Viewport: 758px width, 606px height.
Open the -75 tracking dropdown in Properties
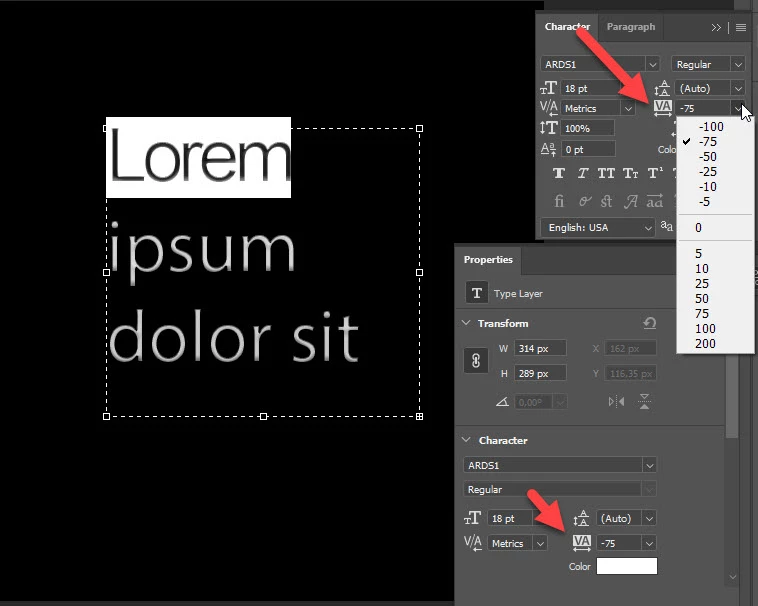[649, 543]
